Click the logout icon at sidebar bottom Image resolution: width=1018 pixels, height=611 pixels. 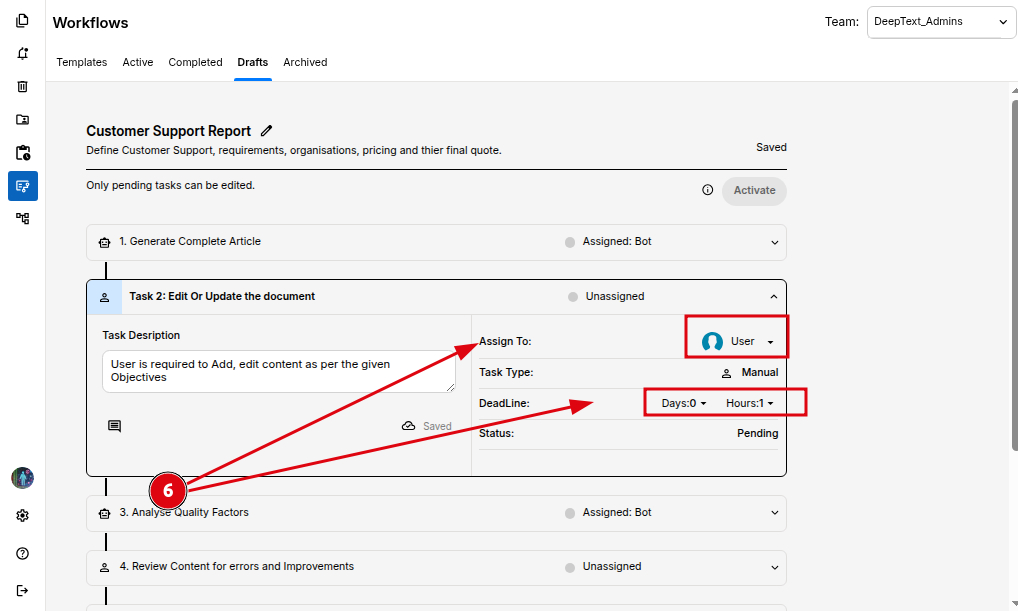pyautogui.click(x=22, y=590)
